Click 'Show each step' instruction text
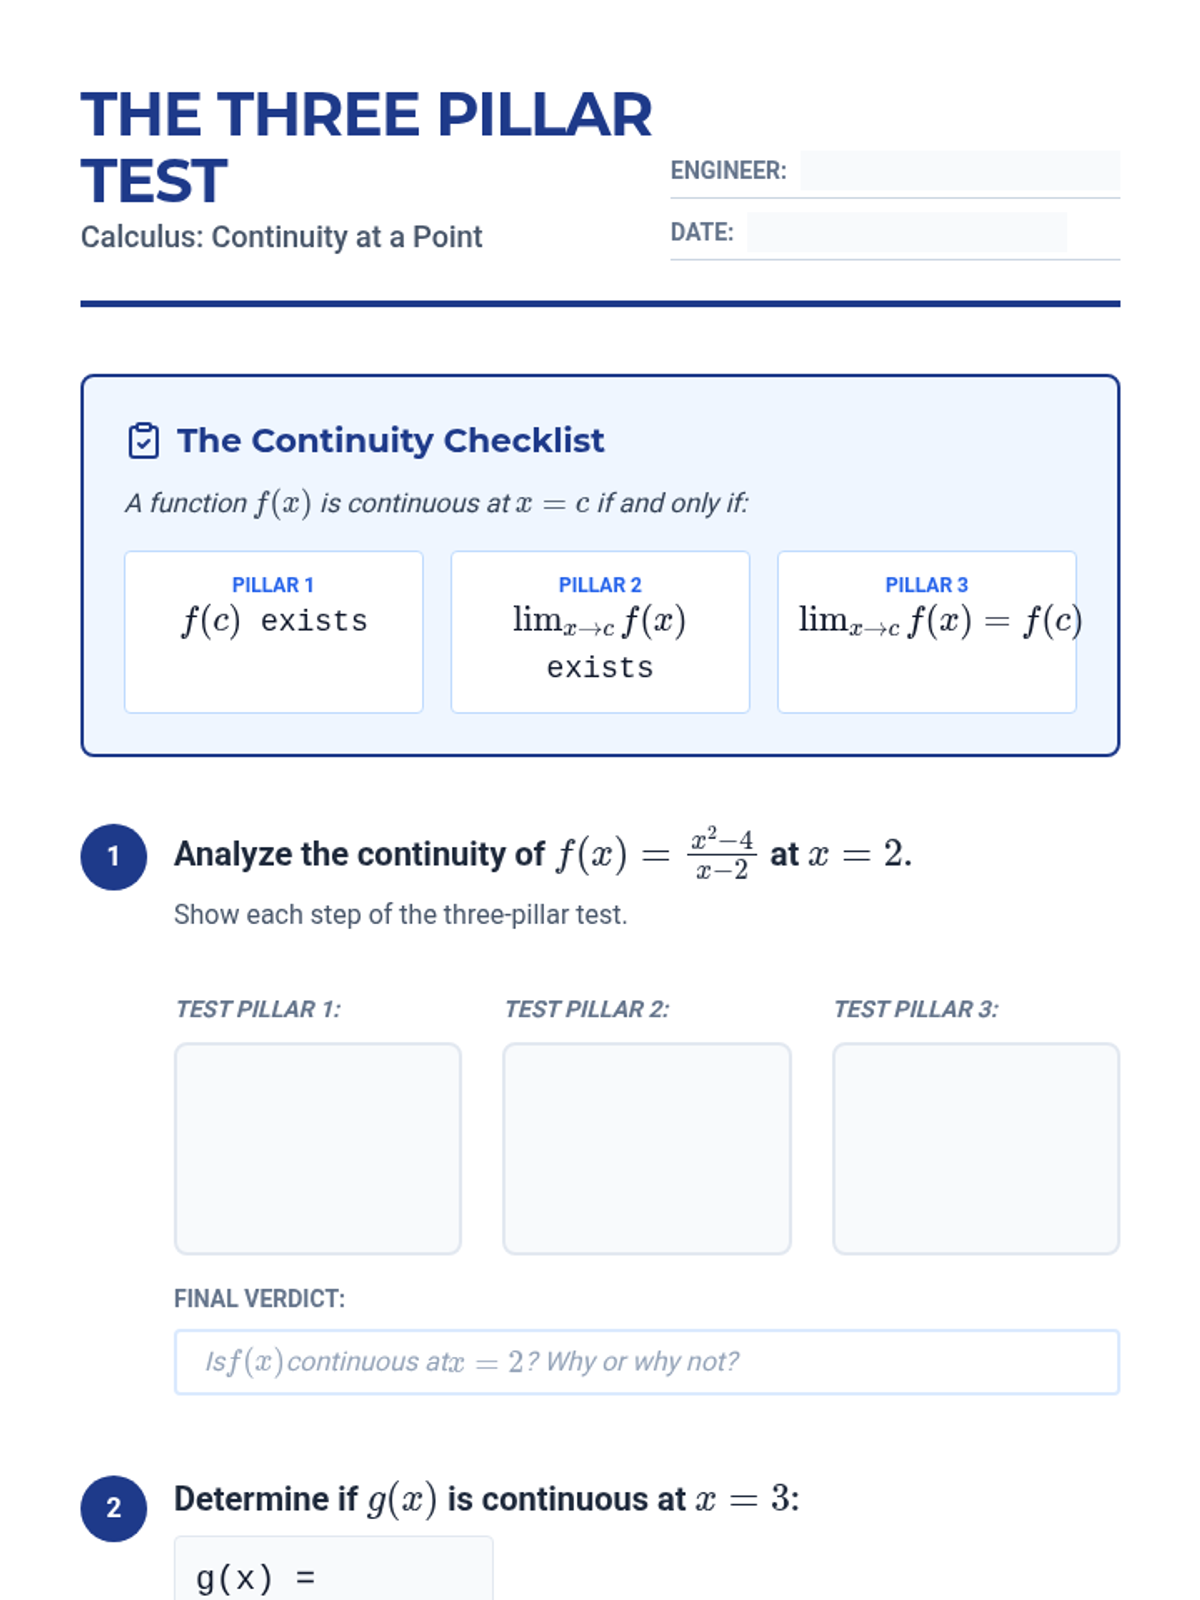This screenshot has width=1200, height=1600. coord(400,915)
